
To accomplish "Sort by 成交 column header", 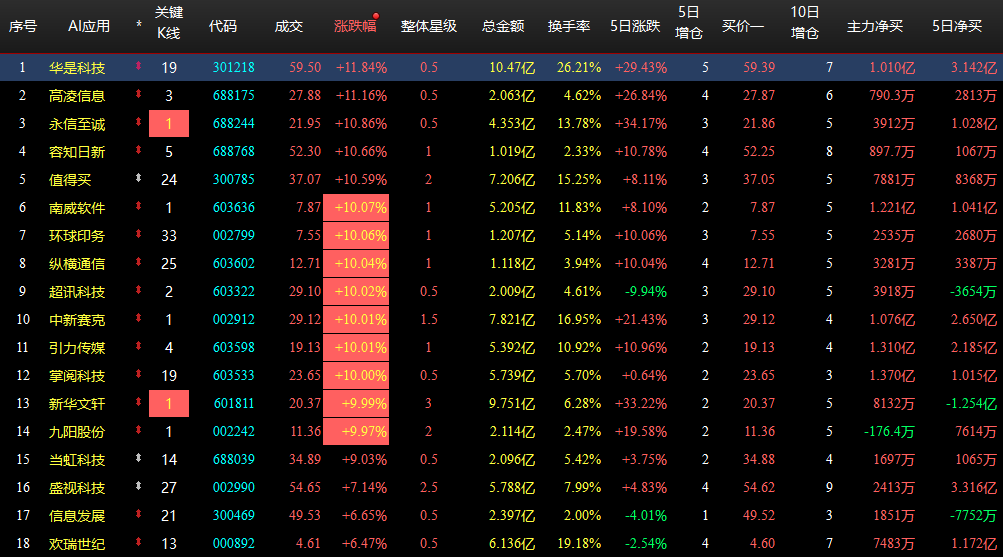I will point(288,26).
